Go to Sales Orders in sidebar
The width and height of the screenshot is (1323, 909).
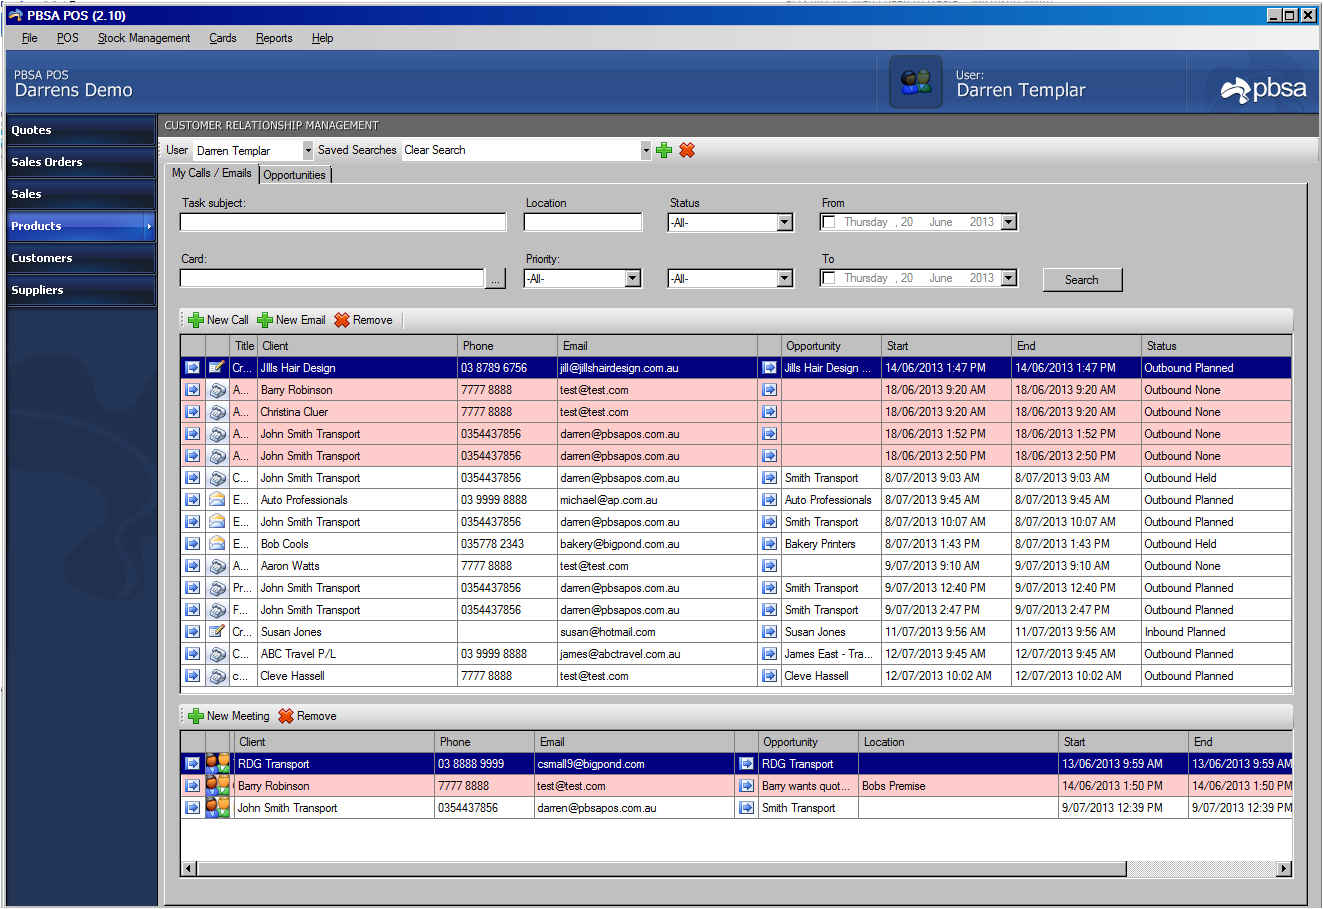pos(81,162)
